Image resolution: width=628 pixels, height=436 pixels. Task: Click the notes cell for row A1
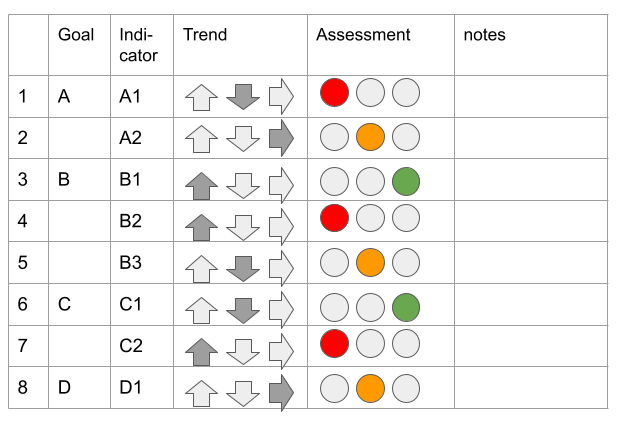[x=530, y=96]
